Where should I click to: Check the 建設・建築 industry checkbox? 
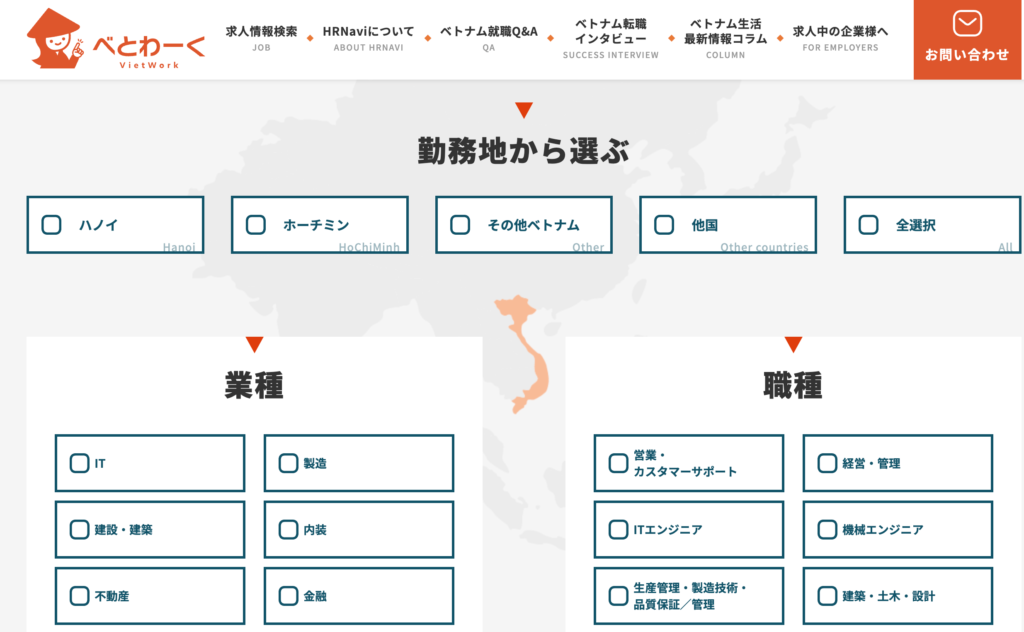click(79, 529)
